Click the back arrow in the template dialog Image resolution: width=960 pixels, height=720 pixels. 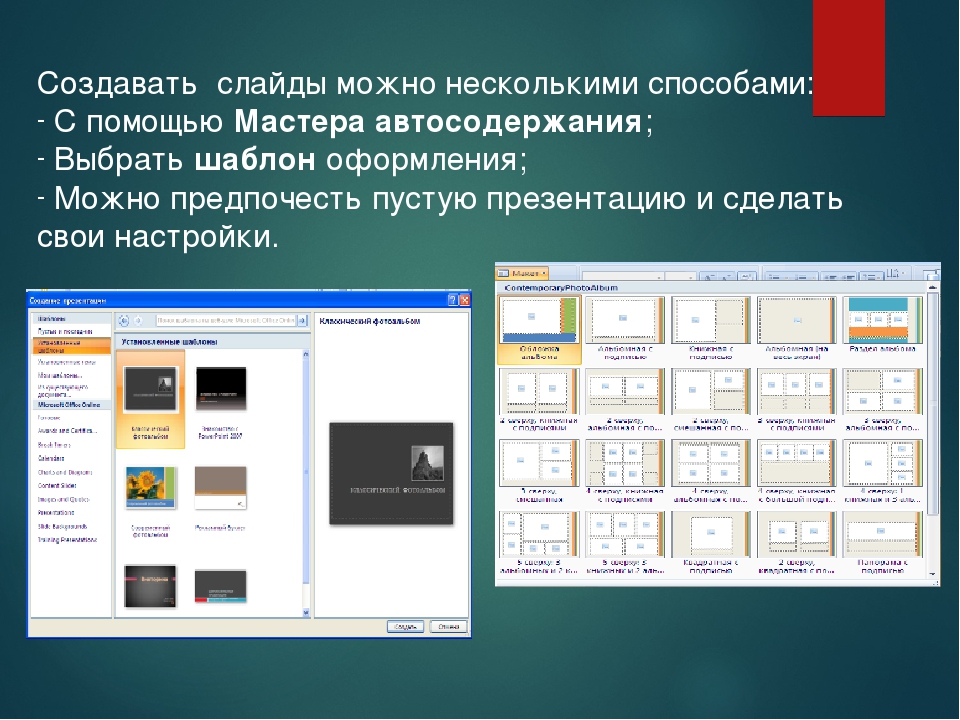click(x=124, y=320)
